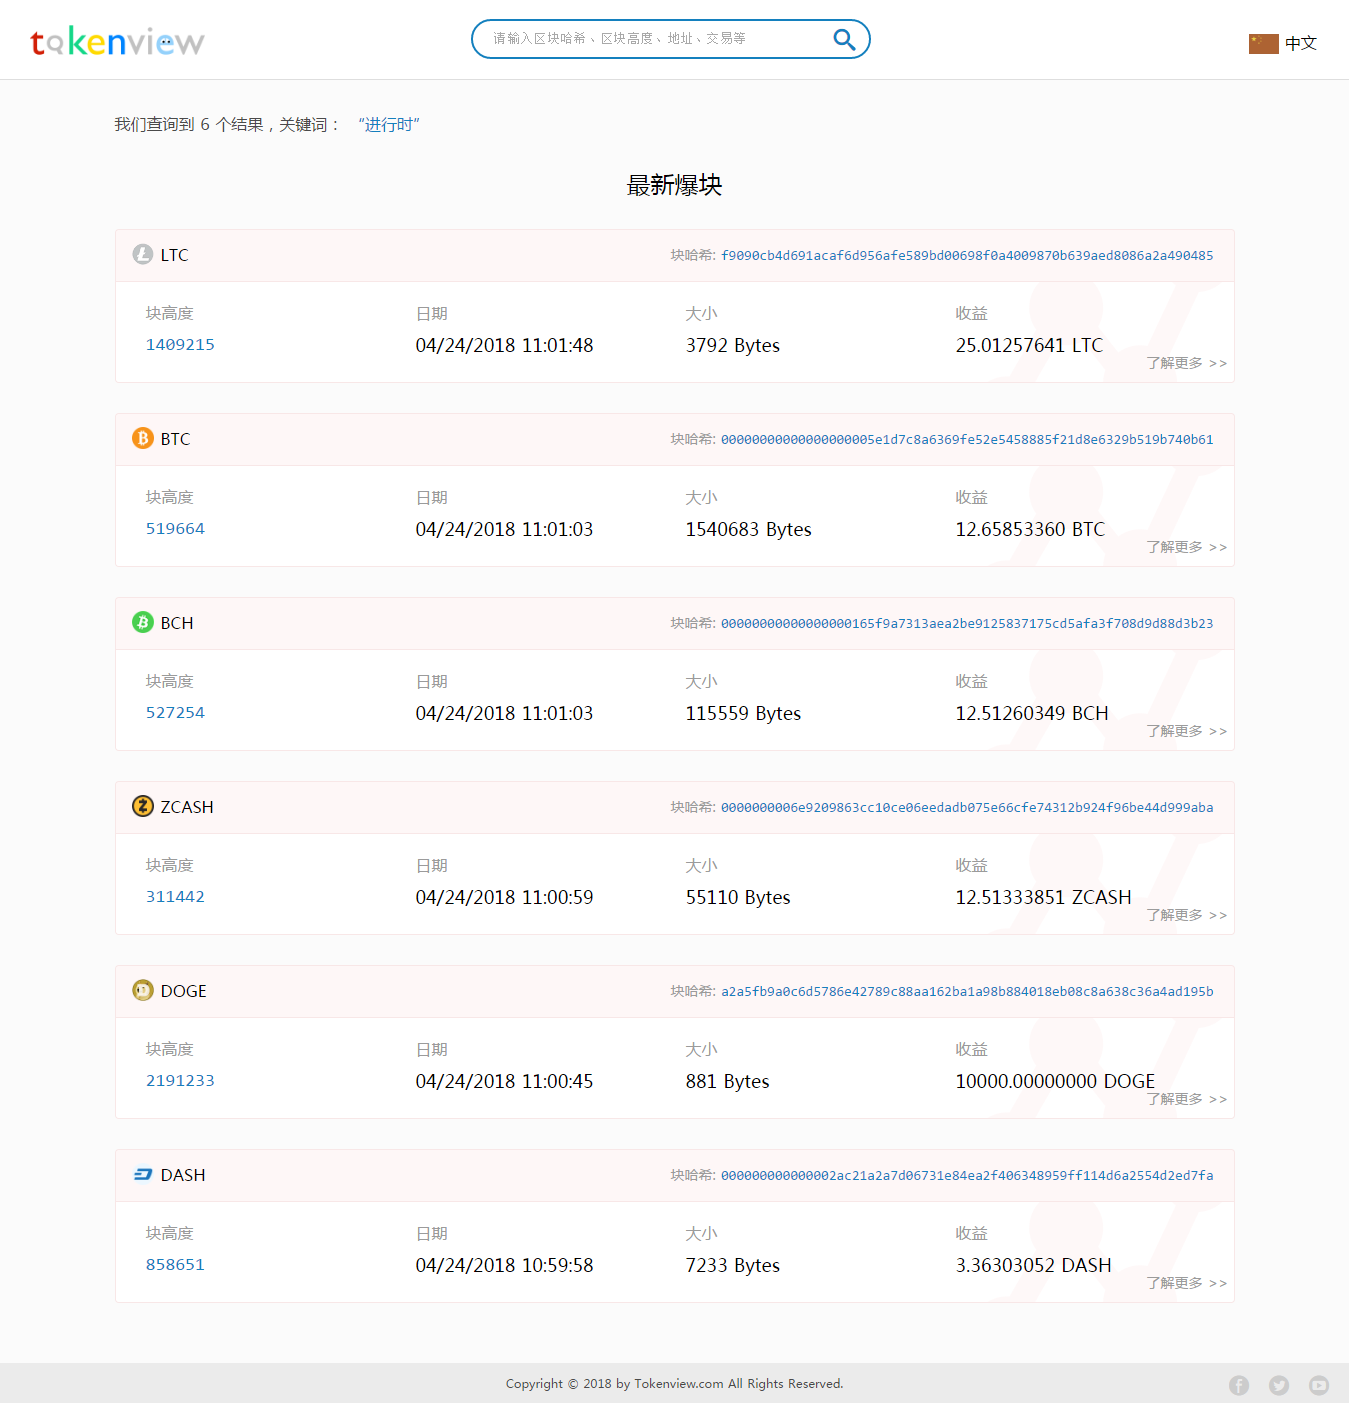Viewport: 1349px width, 1403px height.
Task: Click reward 12.51333851 ZCASH
Action: point(1043,897)
